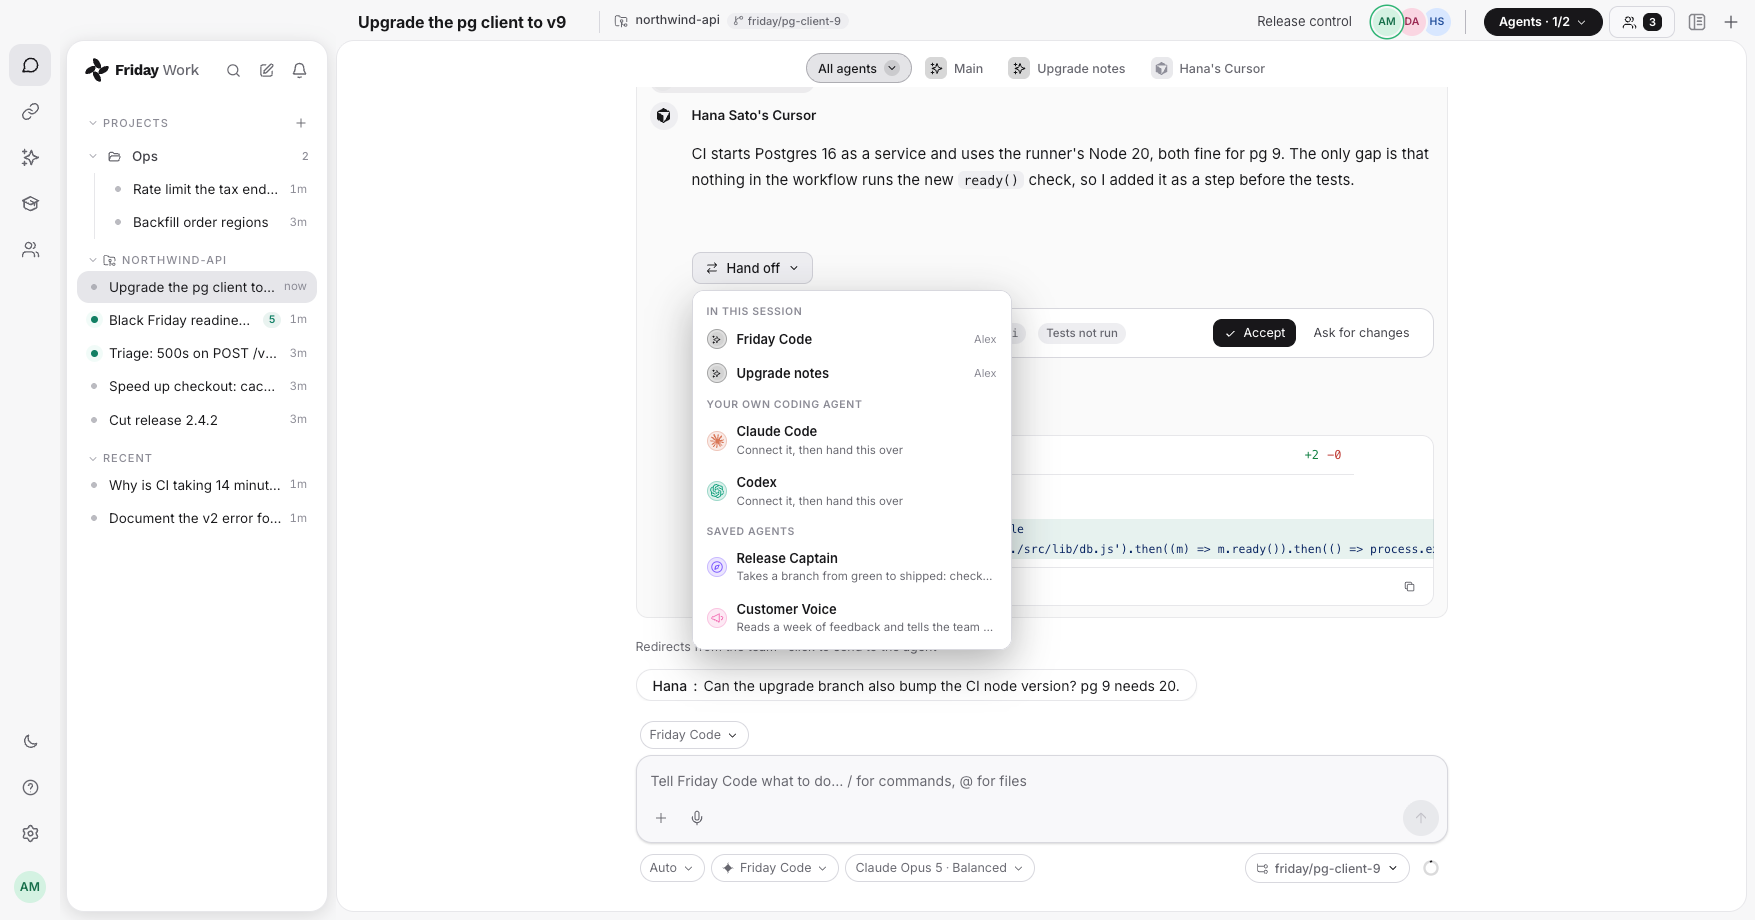
Task: Accept the proposed change
Action: pyautogui.click(x=1255, y=333)
